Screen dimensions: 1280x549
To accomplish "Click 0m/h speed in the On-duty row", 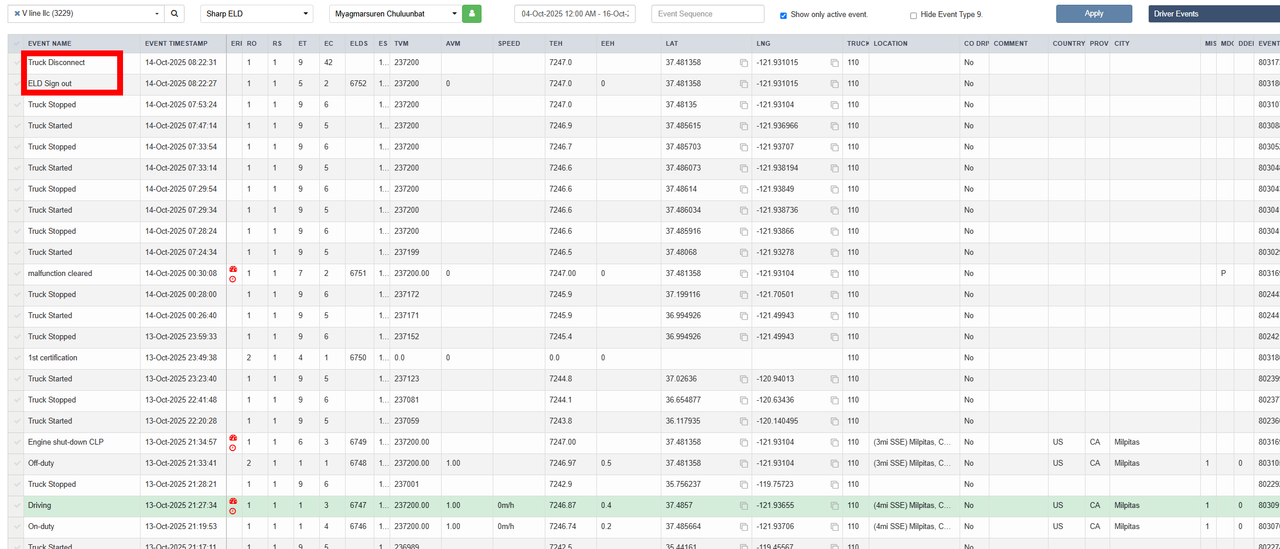I will pos(506,526).
